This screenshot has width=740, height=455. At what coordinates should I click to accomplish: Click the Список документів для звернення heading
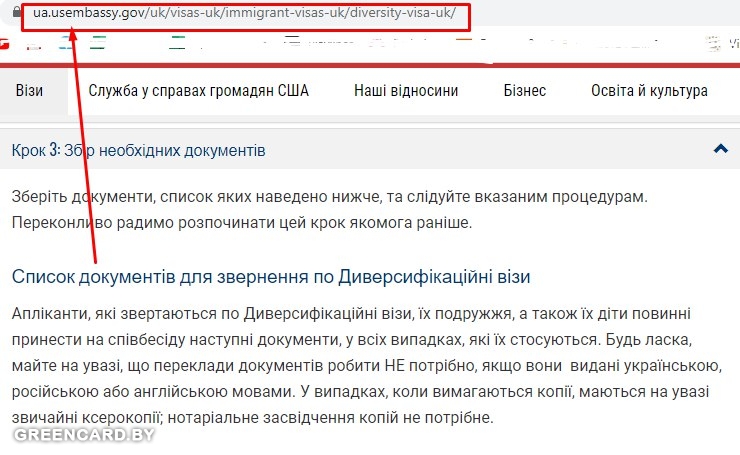point(270,276)
